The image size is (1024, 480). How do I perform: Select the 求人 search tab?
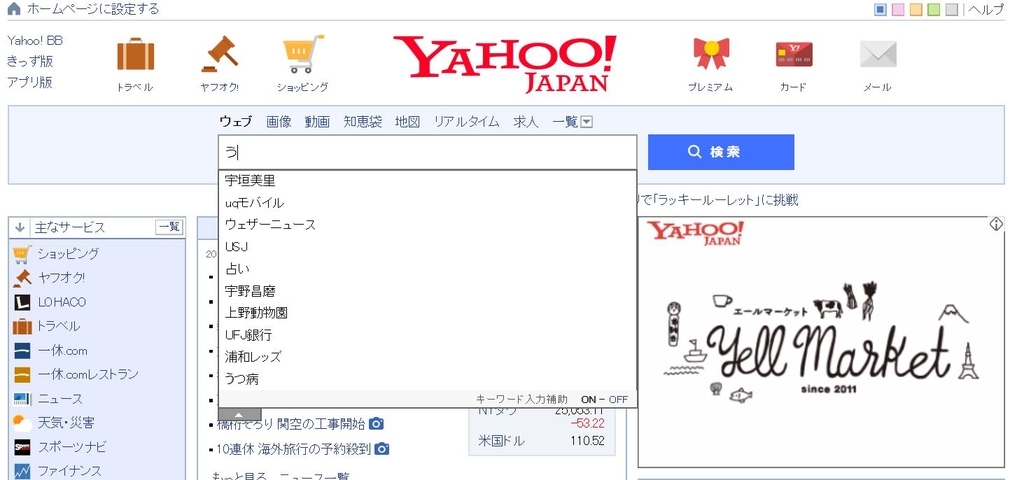click(x=526, y=121)
